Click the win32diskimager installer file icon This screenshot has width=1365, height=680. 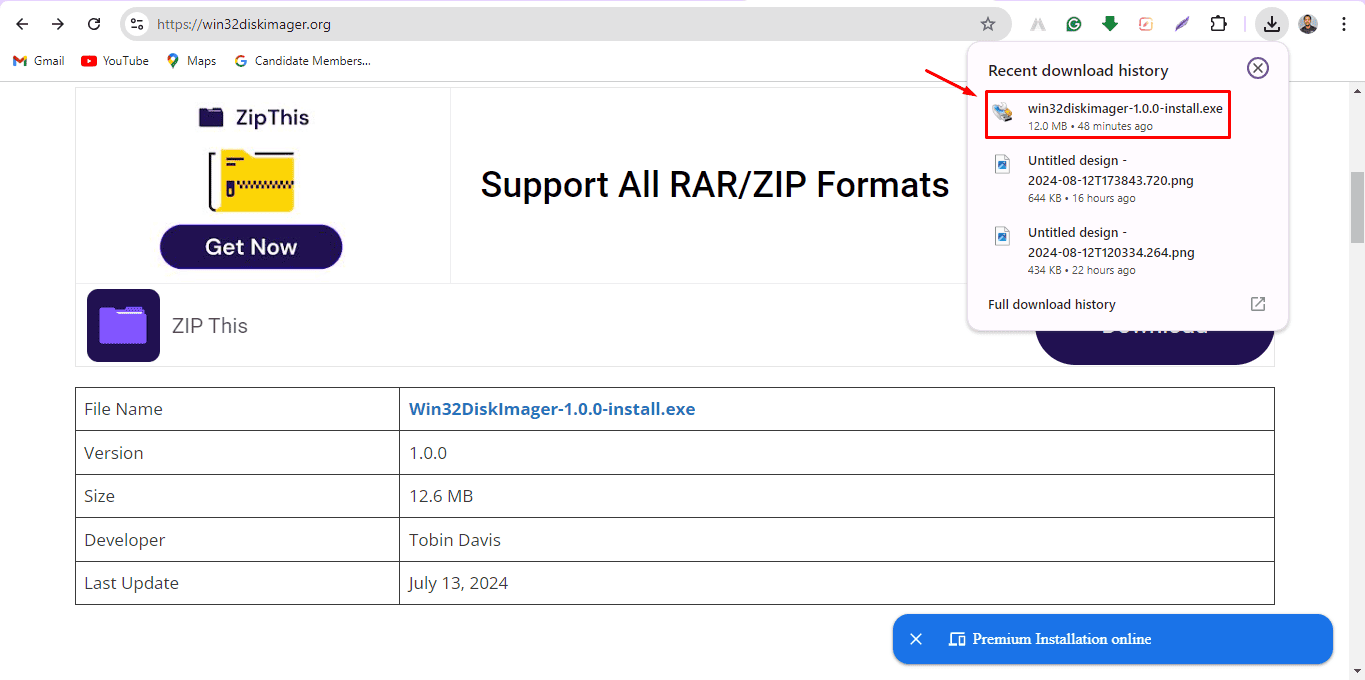[x=1002, y=112]
